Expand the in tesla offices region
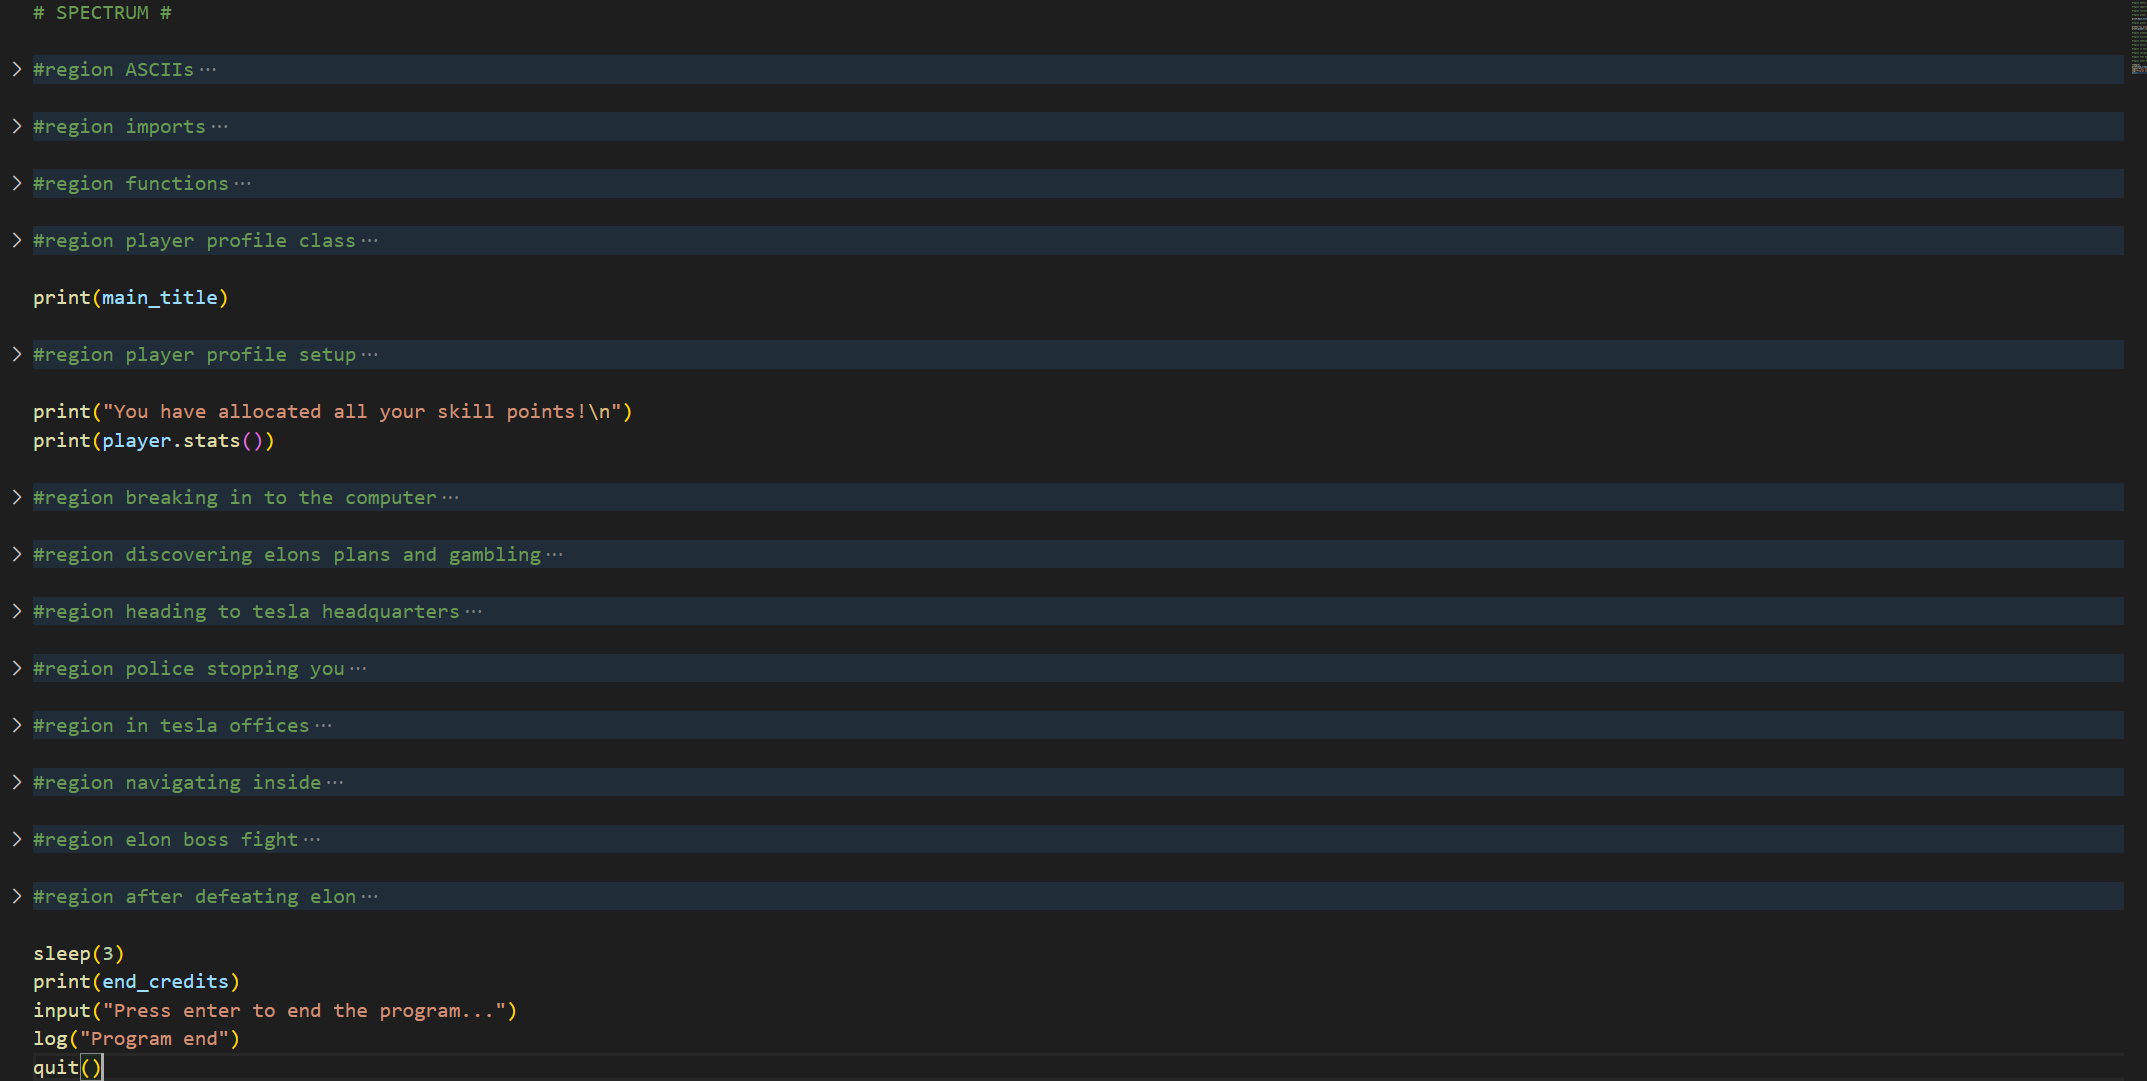This screenshot has width=2147, height=1081. [17, 725]
